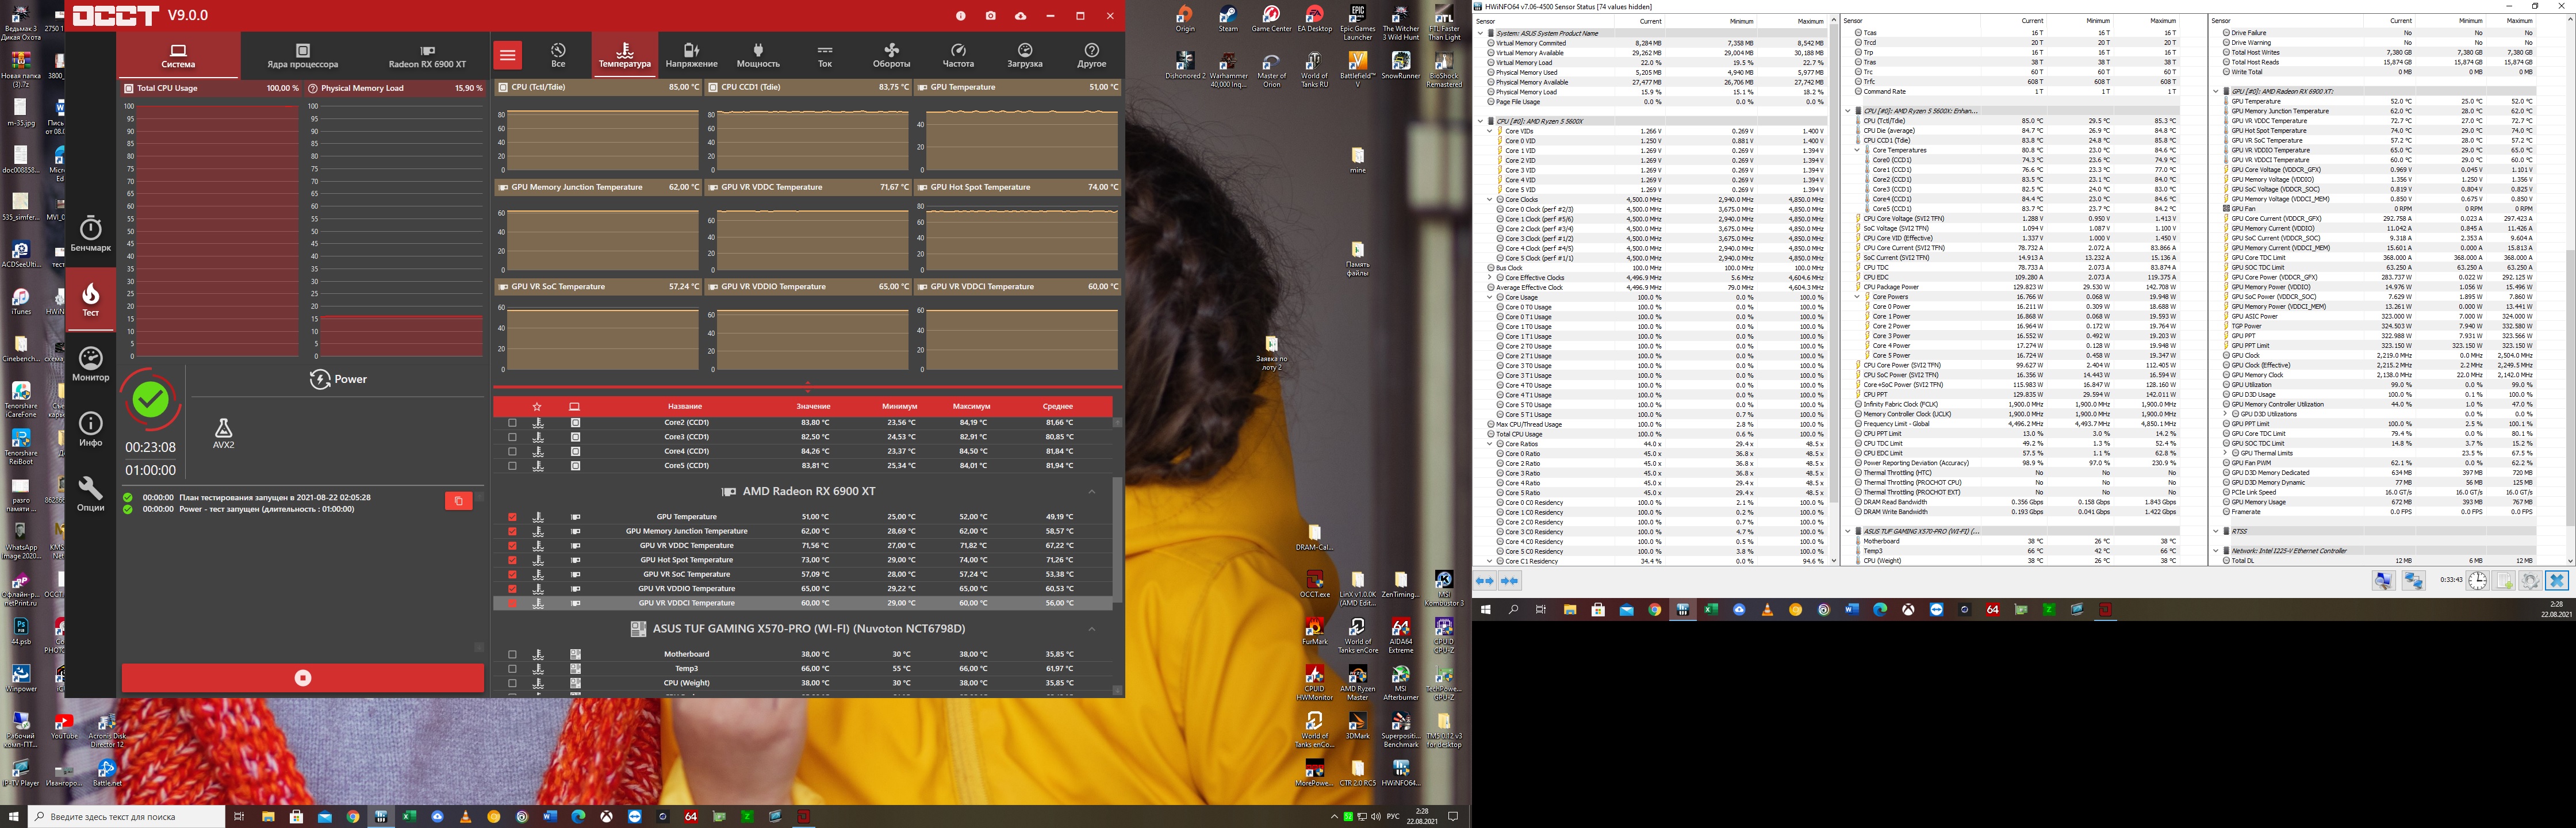Open the red hamburger menu button
This screenshot has height=828, width=2576.
coord(508,56)
